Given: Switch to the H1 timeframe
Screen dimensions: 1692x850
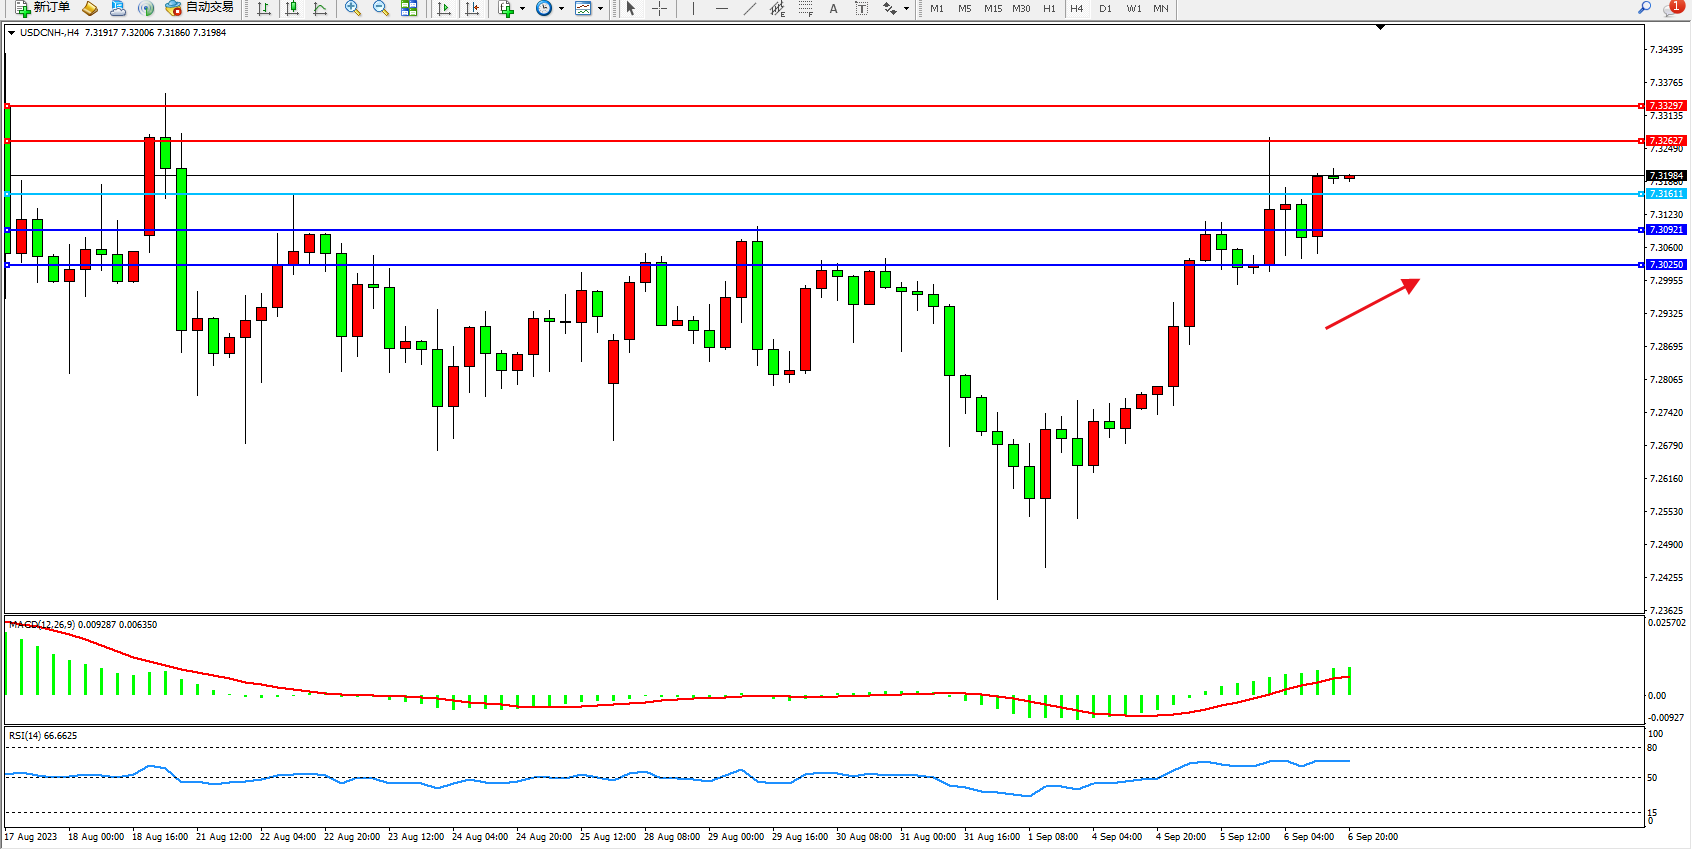Looking at the screenshot, I should [1049, 8].
